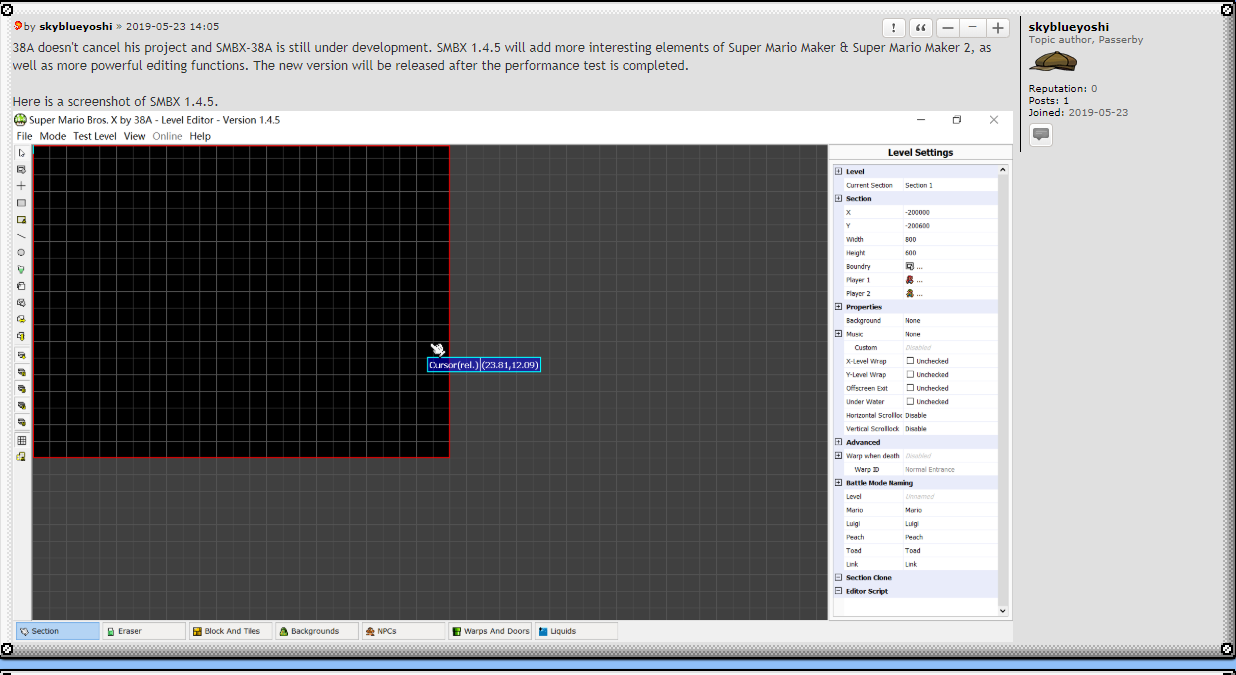This screenshot has width=1236, height=675.
Task: Edit the Y value -200600
Action: [950, 226]
